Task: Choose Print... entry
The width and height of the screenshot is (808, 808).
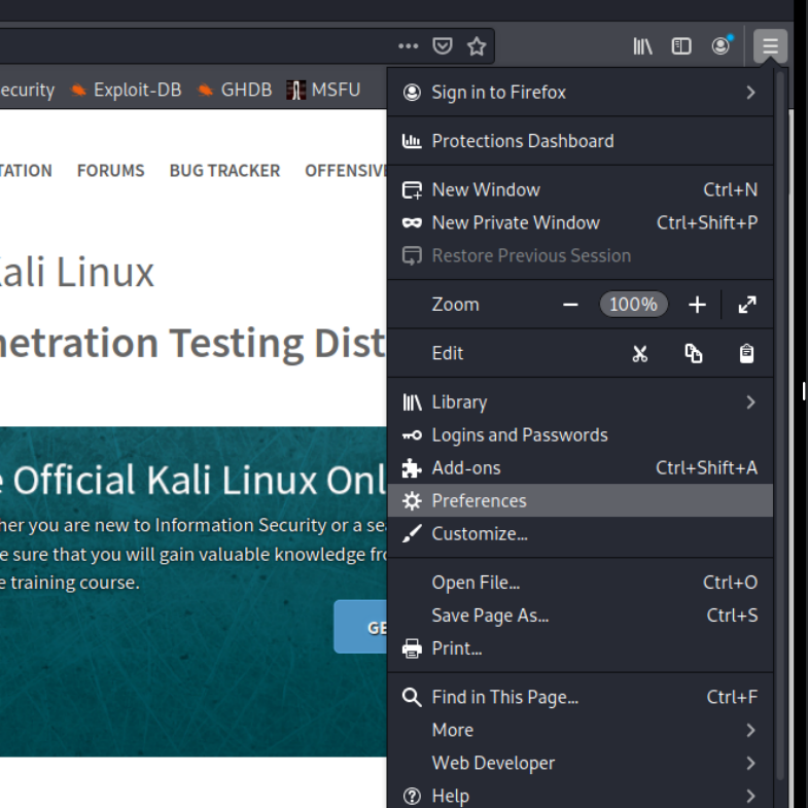Action: [x=580, y=649]
